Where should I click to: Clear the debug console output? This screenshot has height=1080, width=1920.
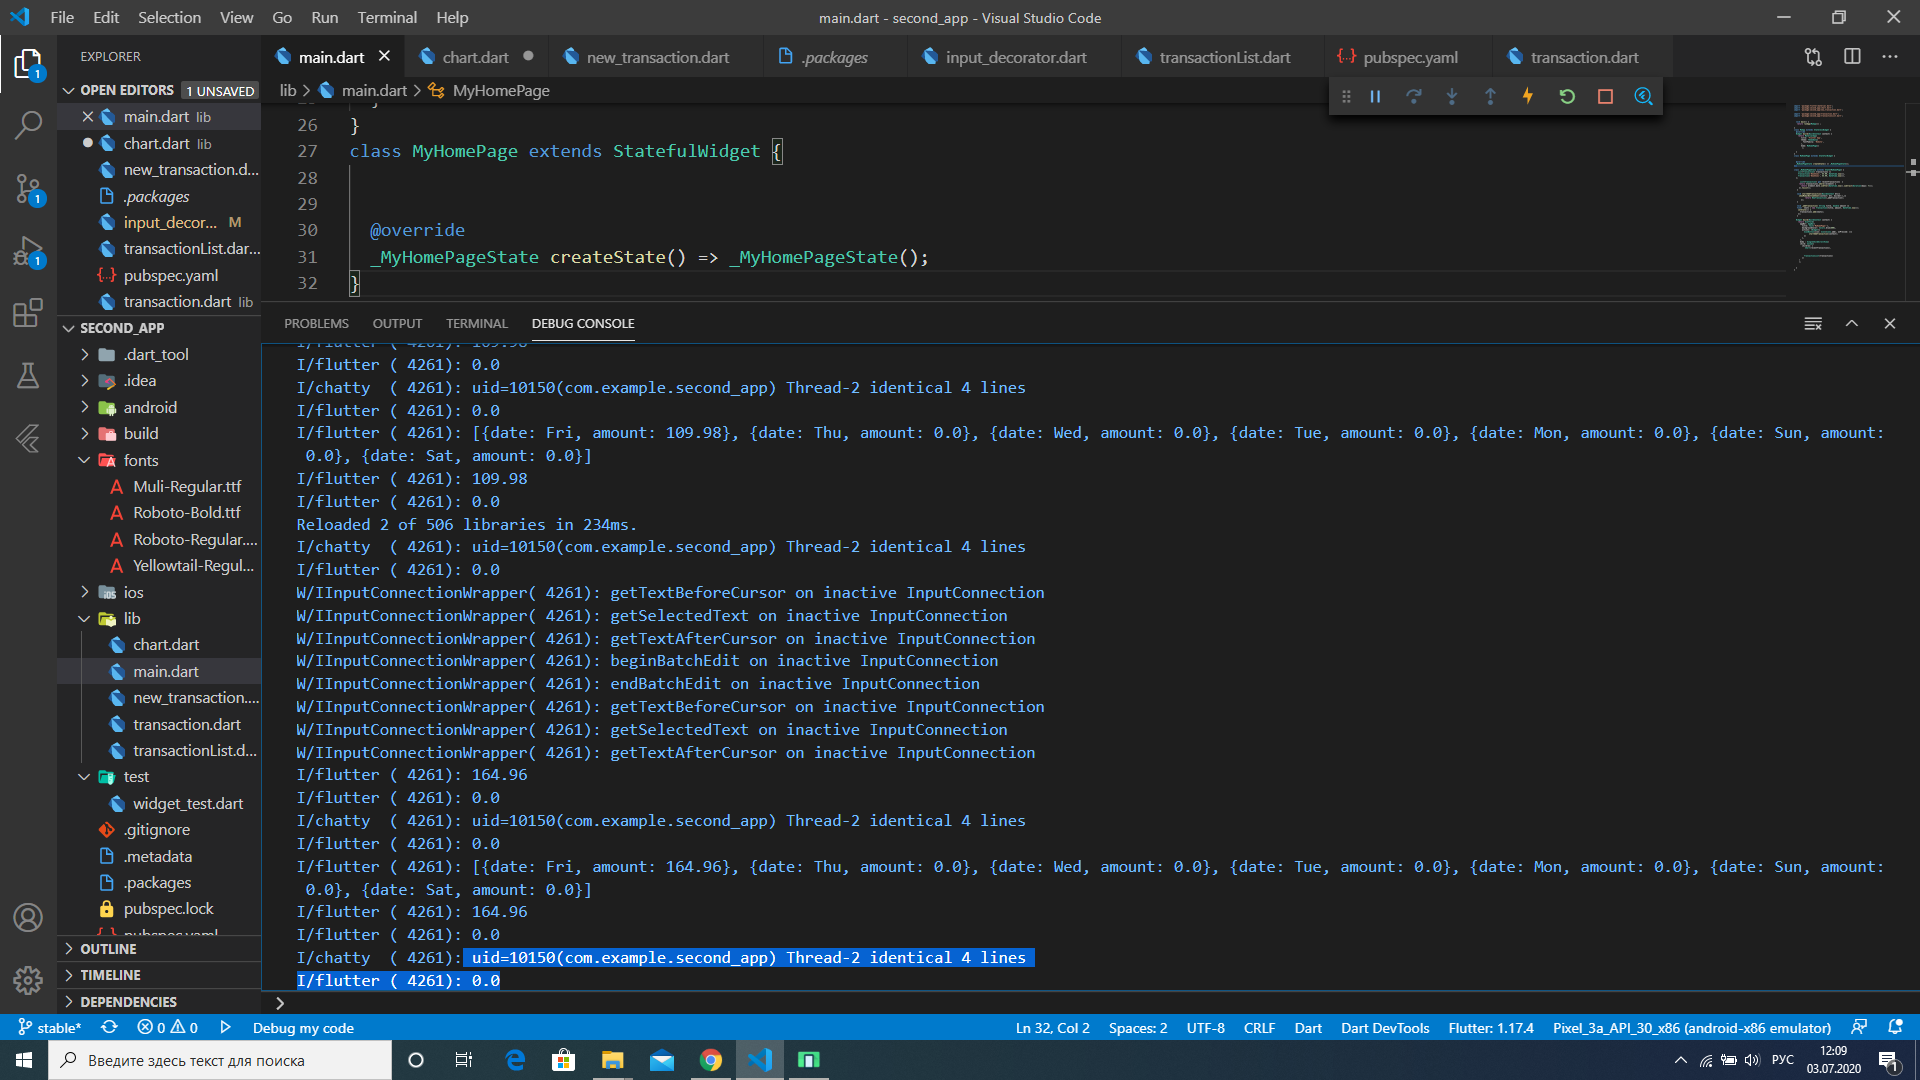pyautogui.click(x=1813, y=324)
